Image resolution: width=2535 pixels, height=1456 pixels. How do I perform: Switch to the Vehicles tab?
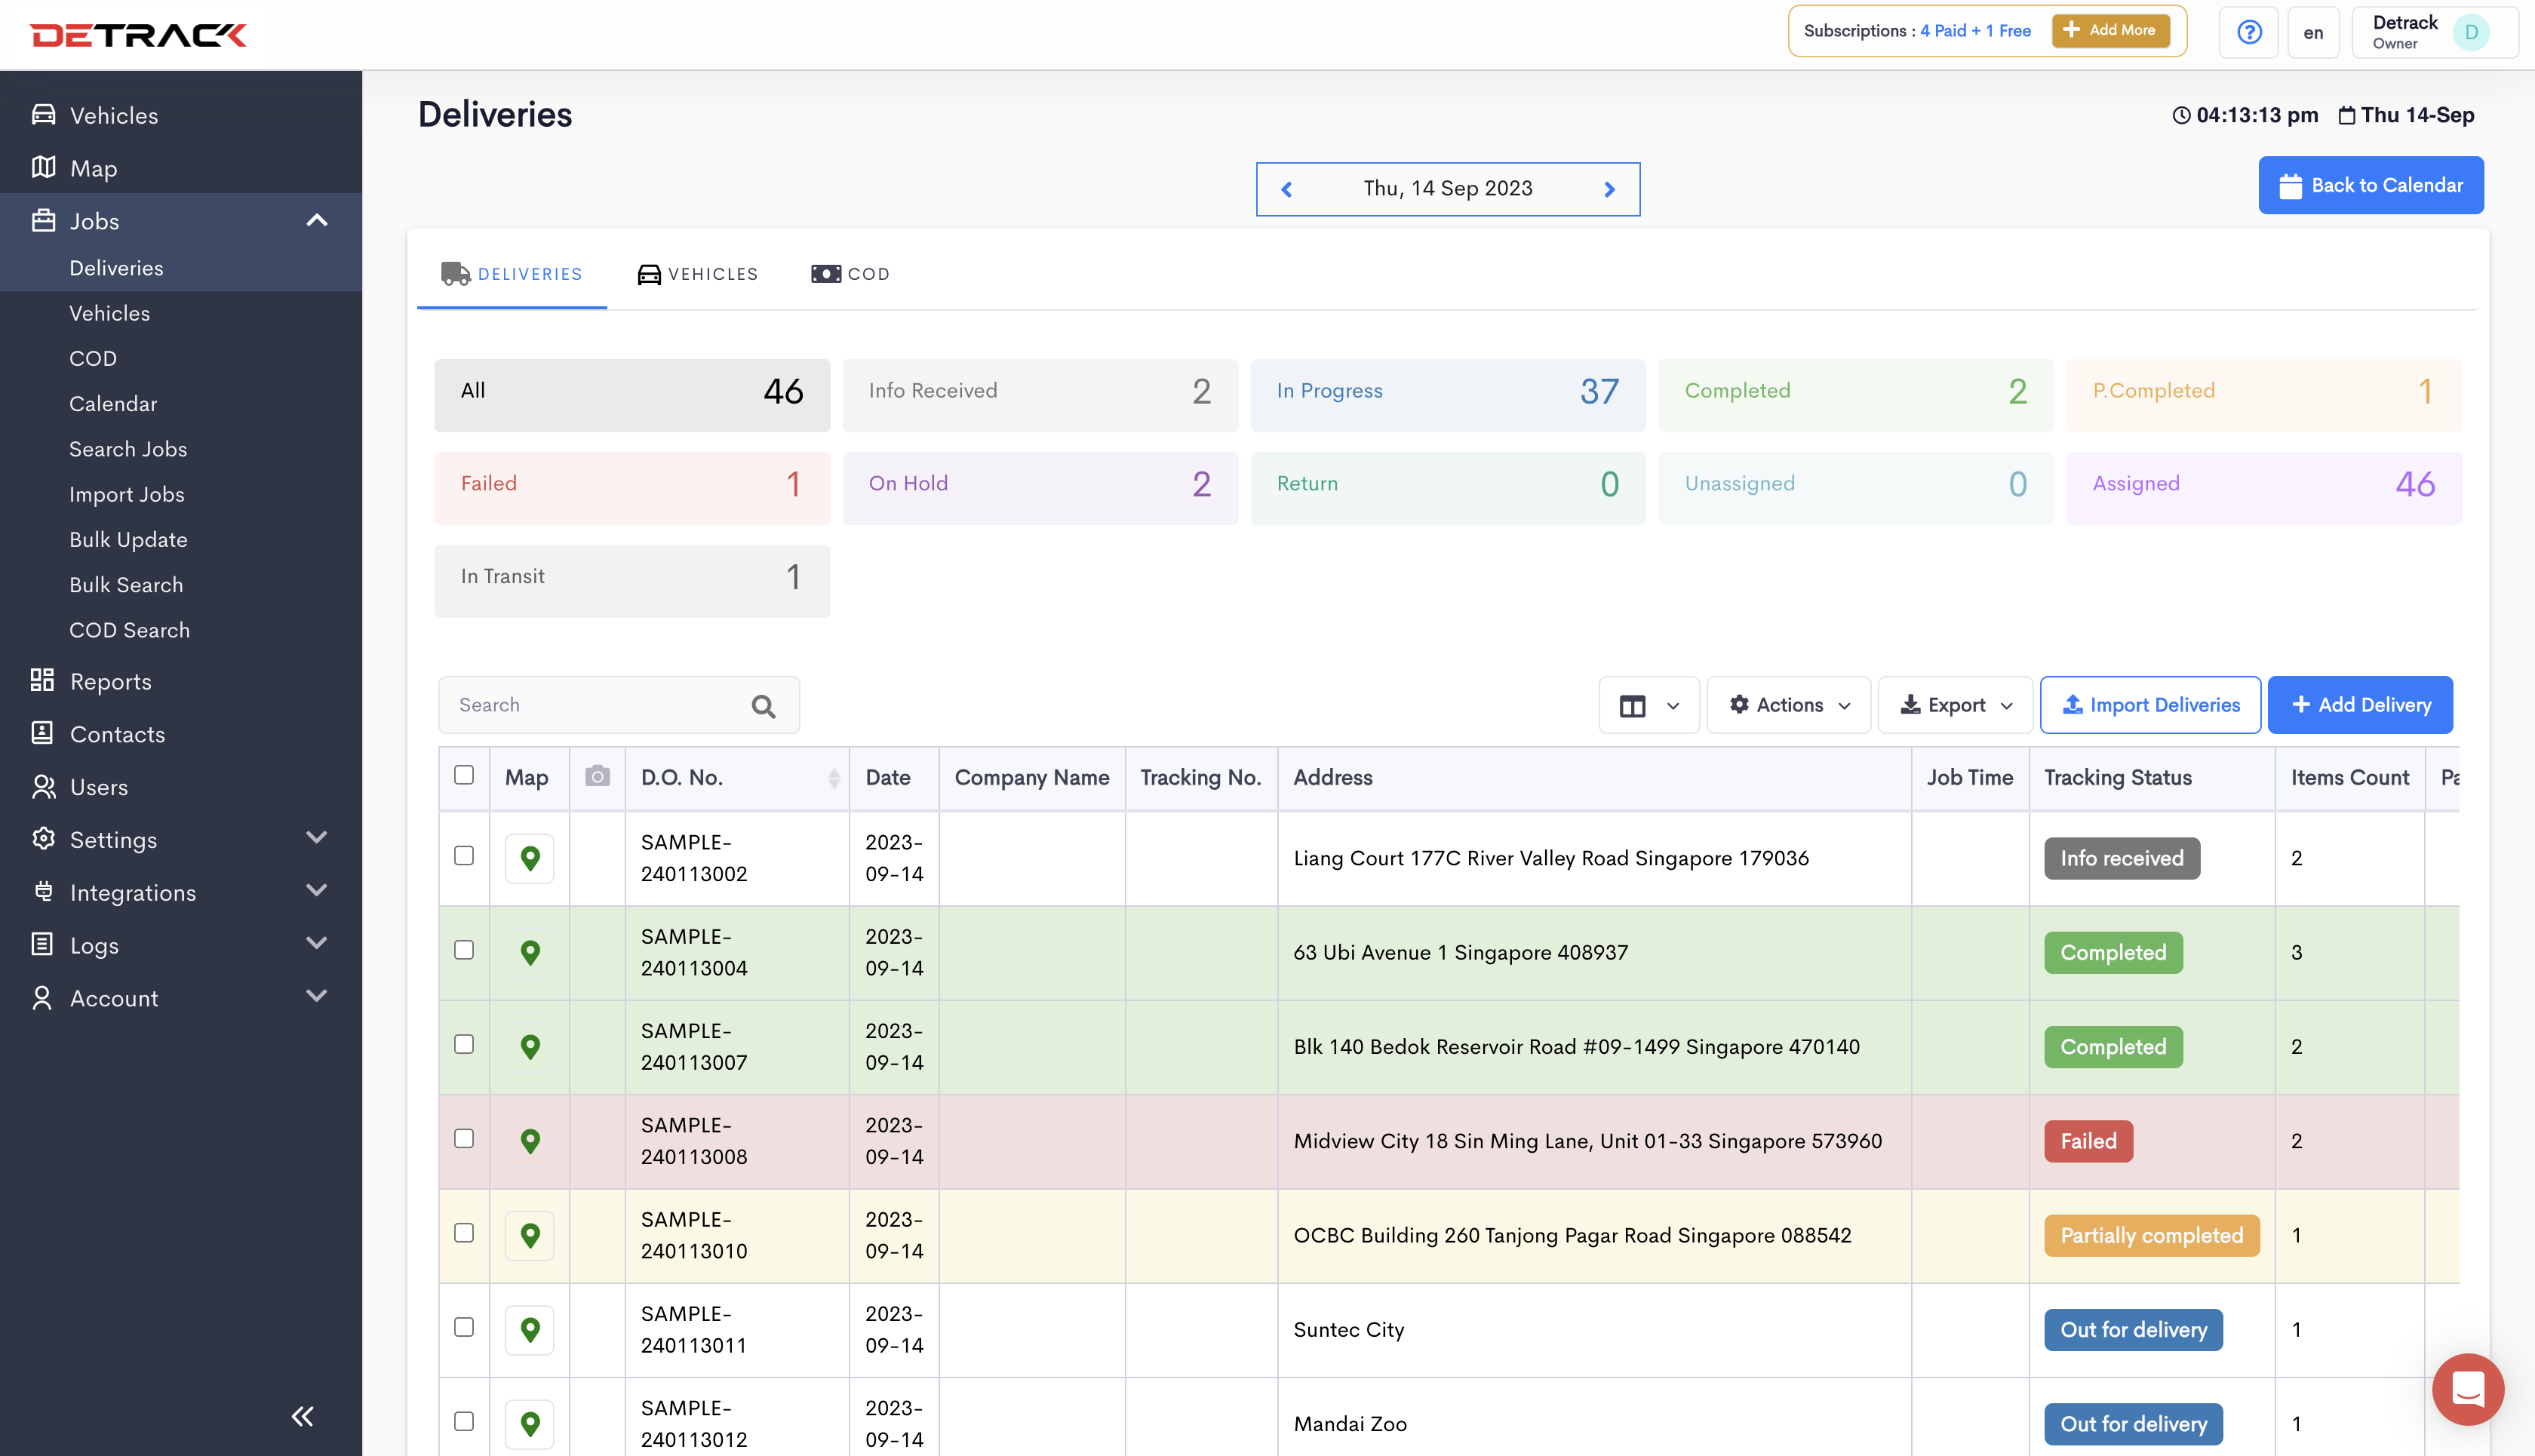[698, 274]
